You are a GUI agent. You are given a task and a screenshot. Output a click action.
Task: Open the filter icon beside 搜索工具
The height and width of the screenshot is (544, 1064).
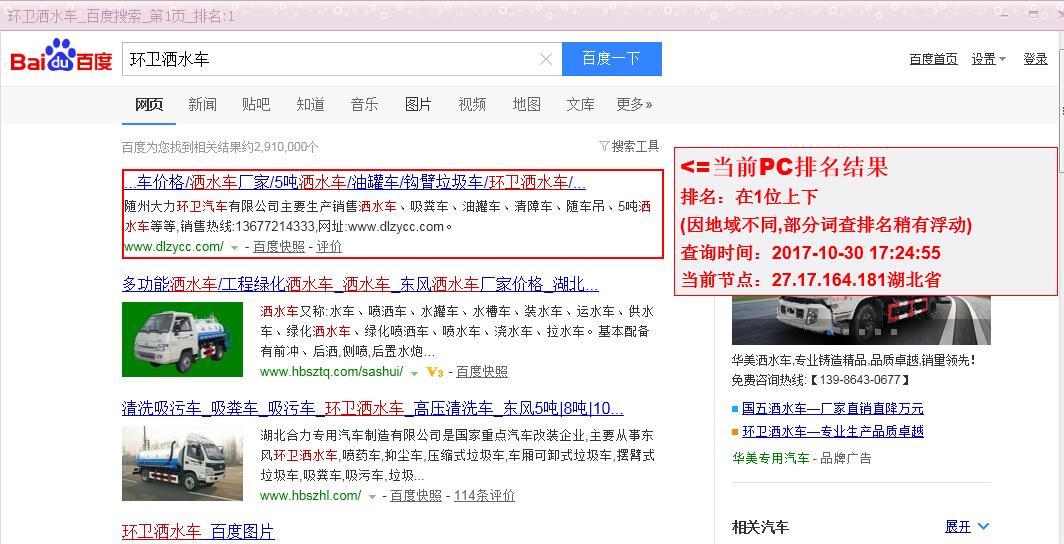[x=604, y=146]
